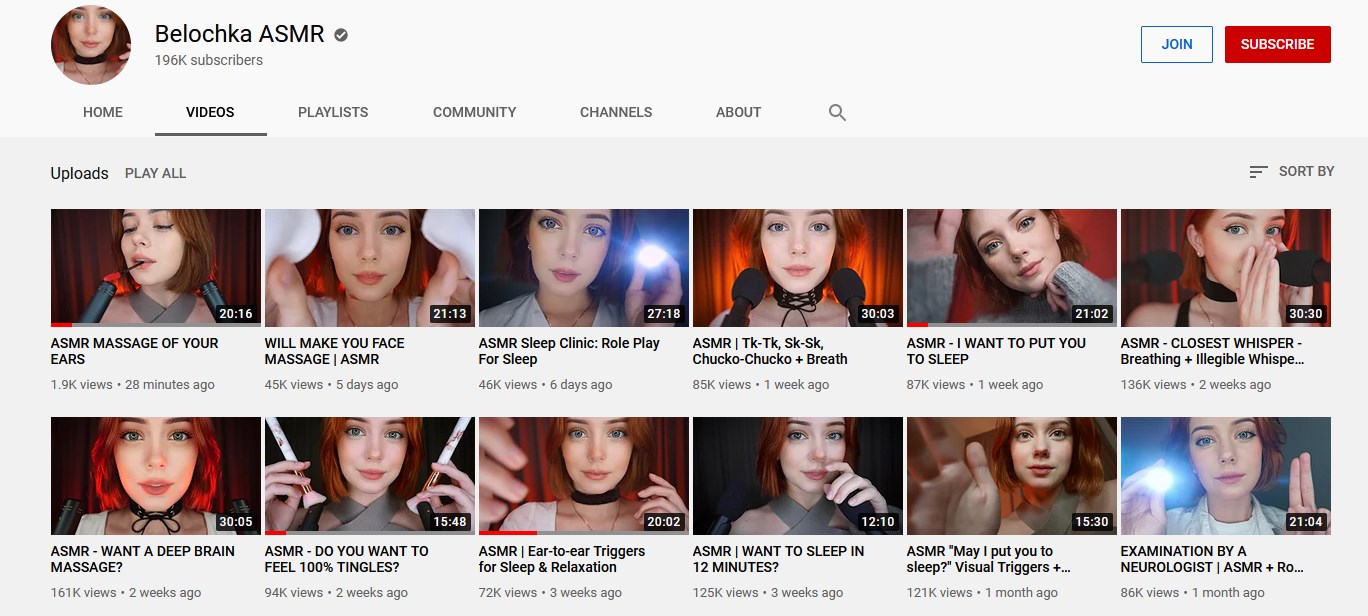1368x616 pixels.
Task: Open the ASMR MASSAGE OF YOUR EARS thumbnail
Action: [x=156, y=268]
